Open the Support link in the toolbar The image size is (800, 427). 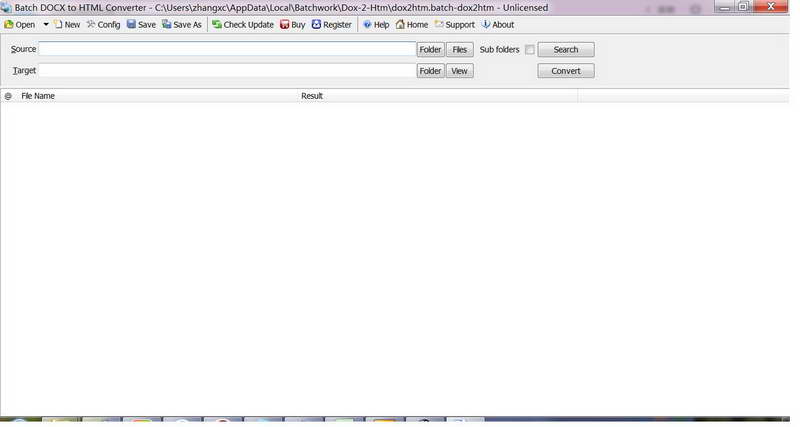(455, 24)
